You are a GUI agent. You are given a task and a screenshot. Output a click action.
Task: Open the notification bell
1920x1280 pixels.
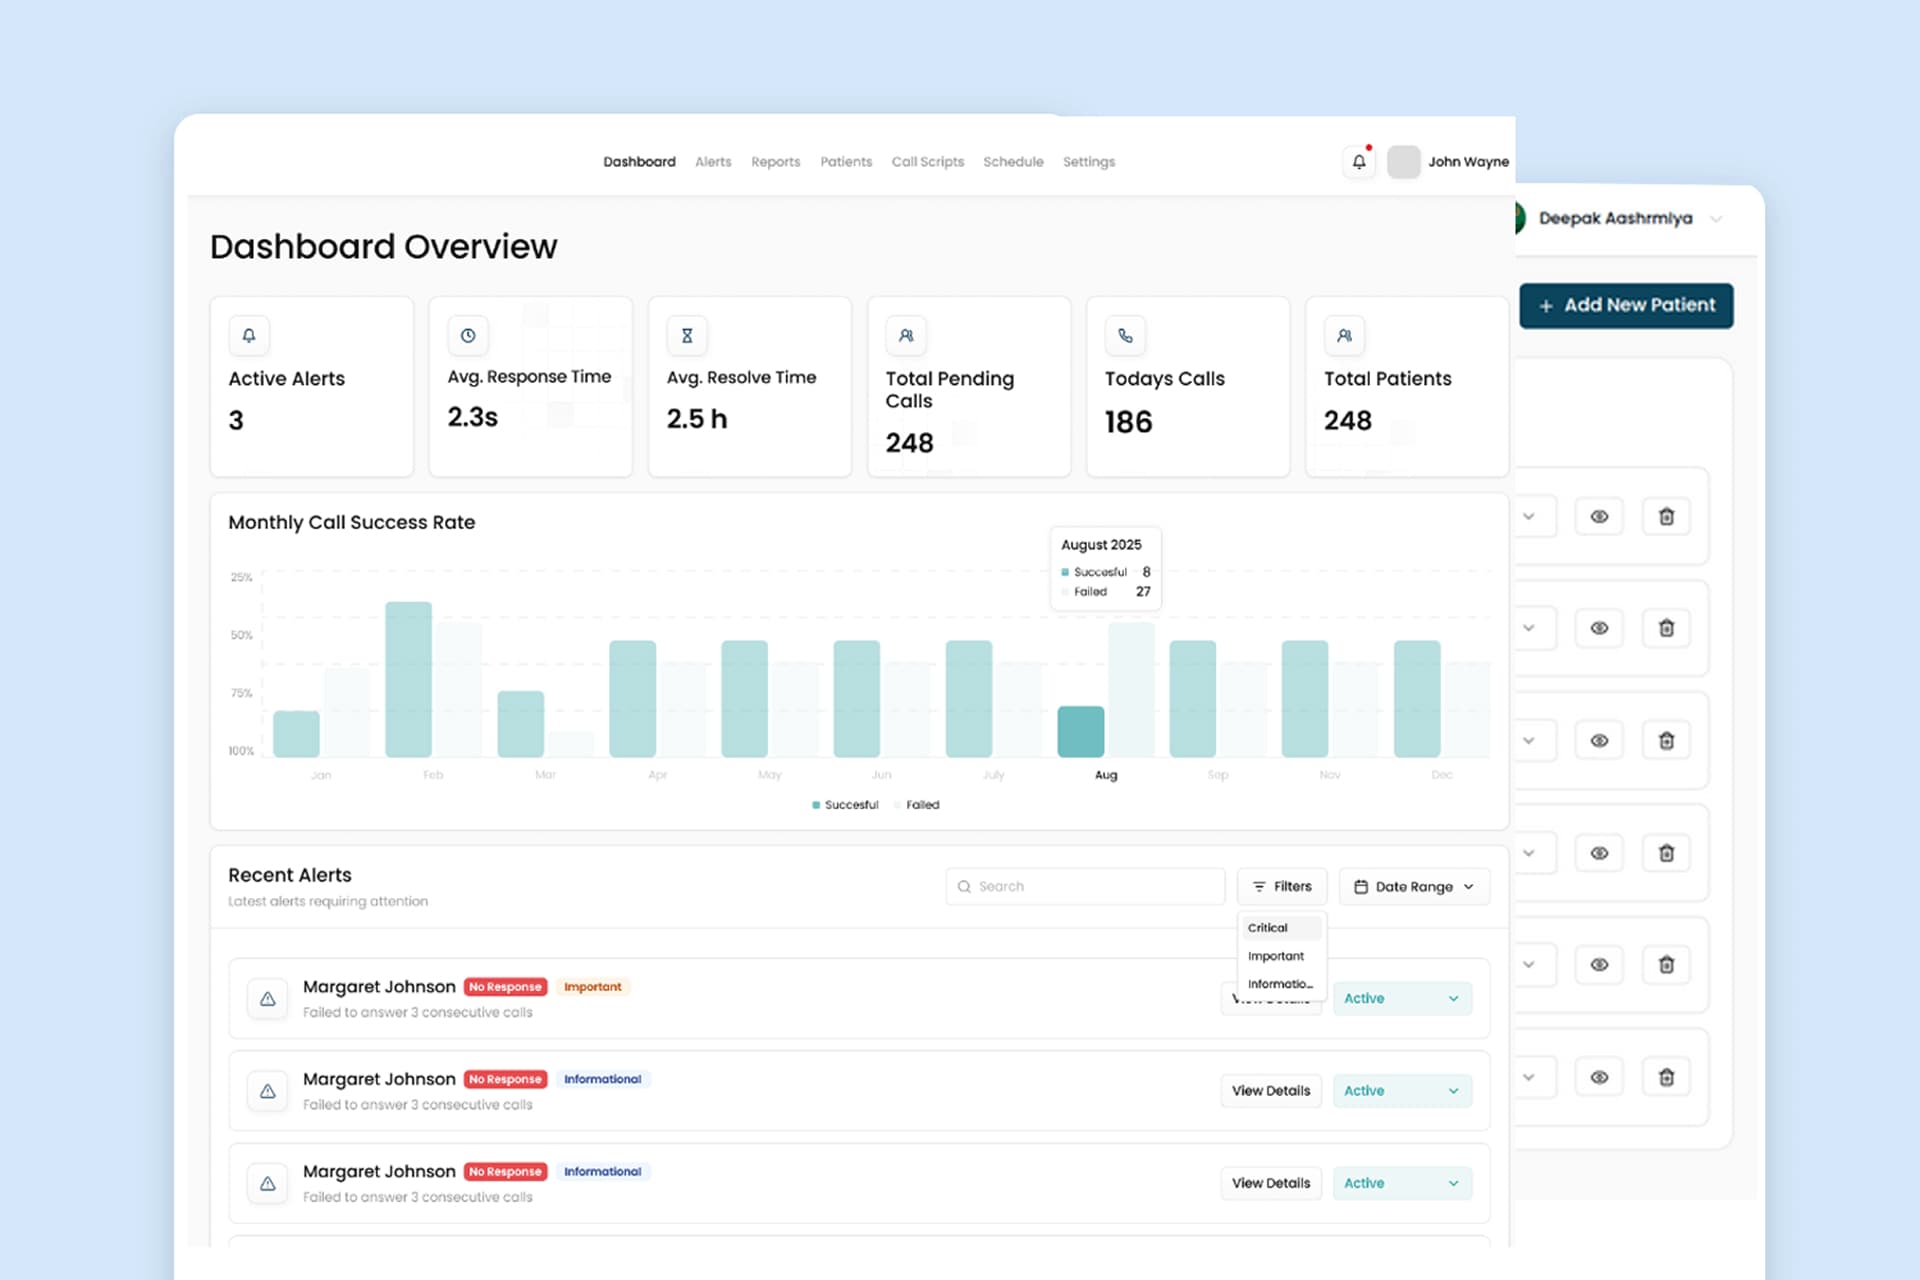1358,161
